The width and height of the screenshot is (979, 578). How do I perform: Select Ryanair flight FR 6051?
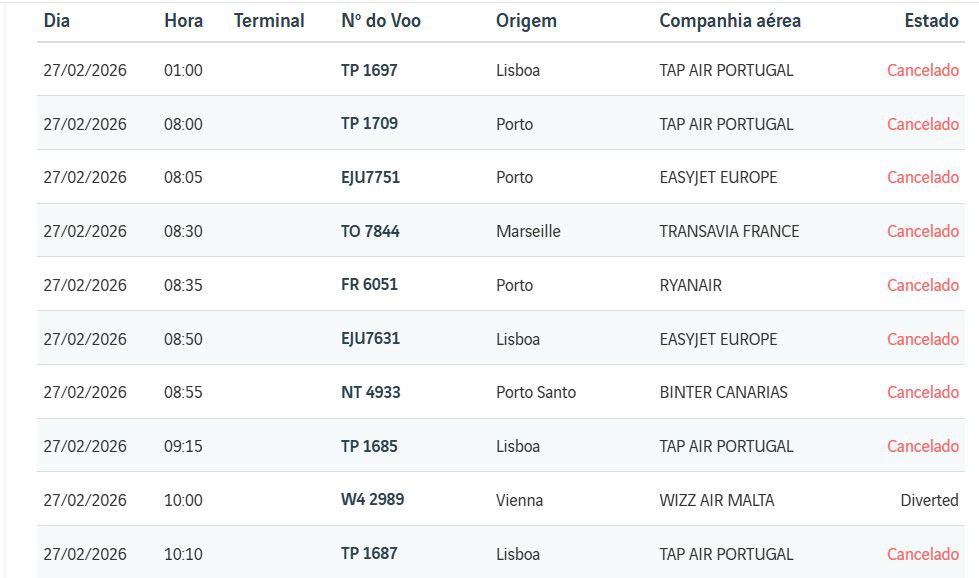coord(369,285)
